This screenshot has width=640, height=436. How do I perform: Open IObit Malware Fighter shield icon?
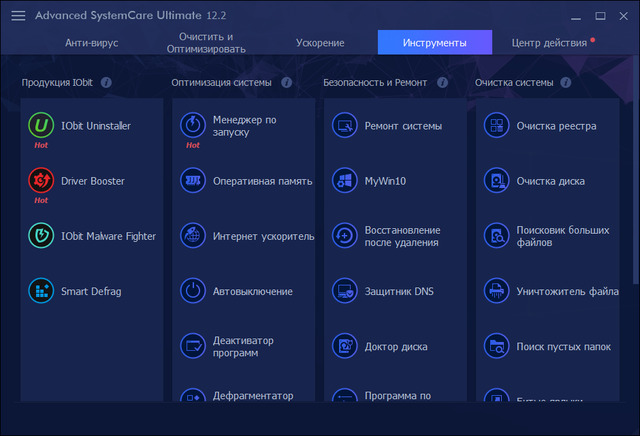[x=41, y=236]
